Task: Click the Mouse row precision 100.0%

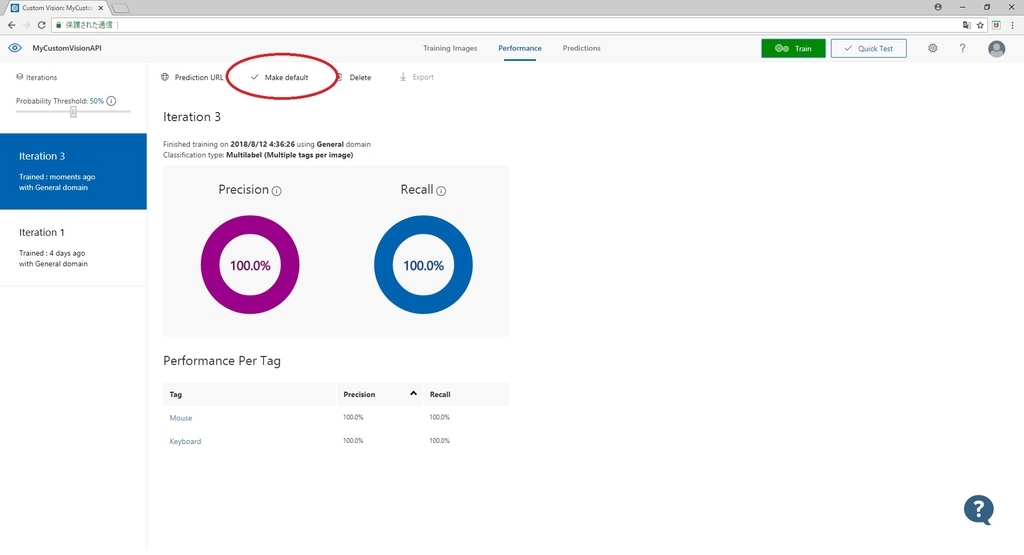Action: (x=353, y=417)
